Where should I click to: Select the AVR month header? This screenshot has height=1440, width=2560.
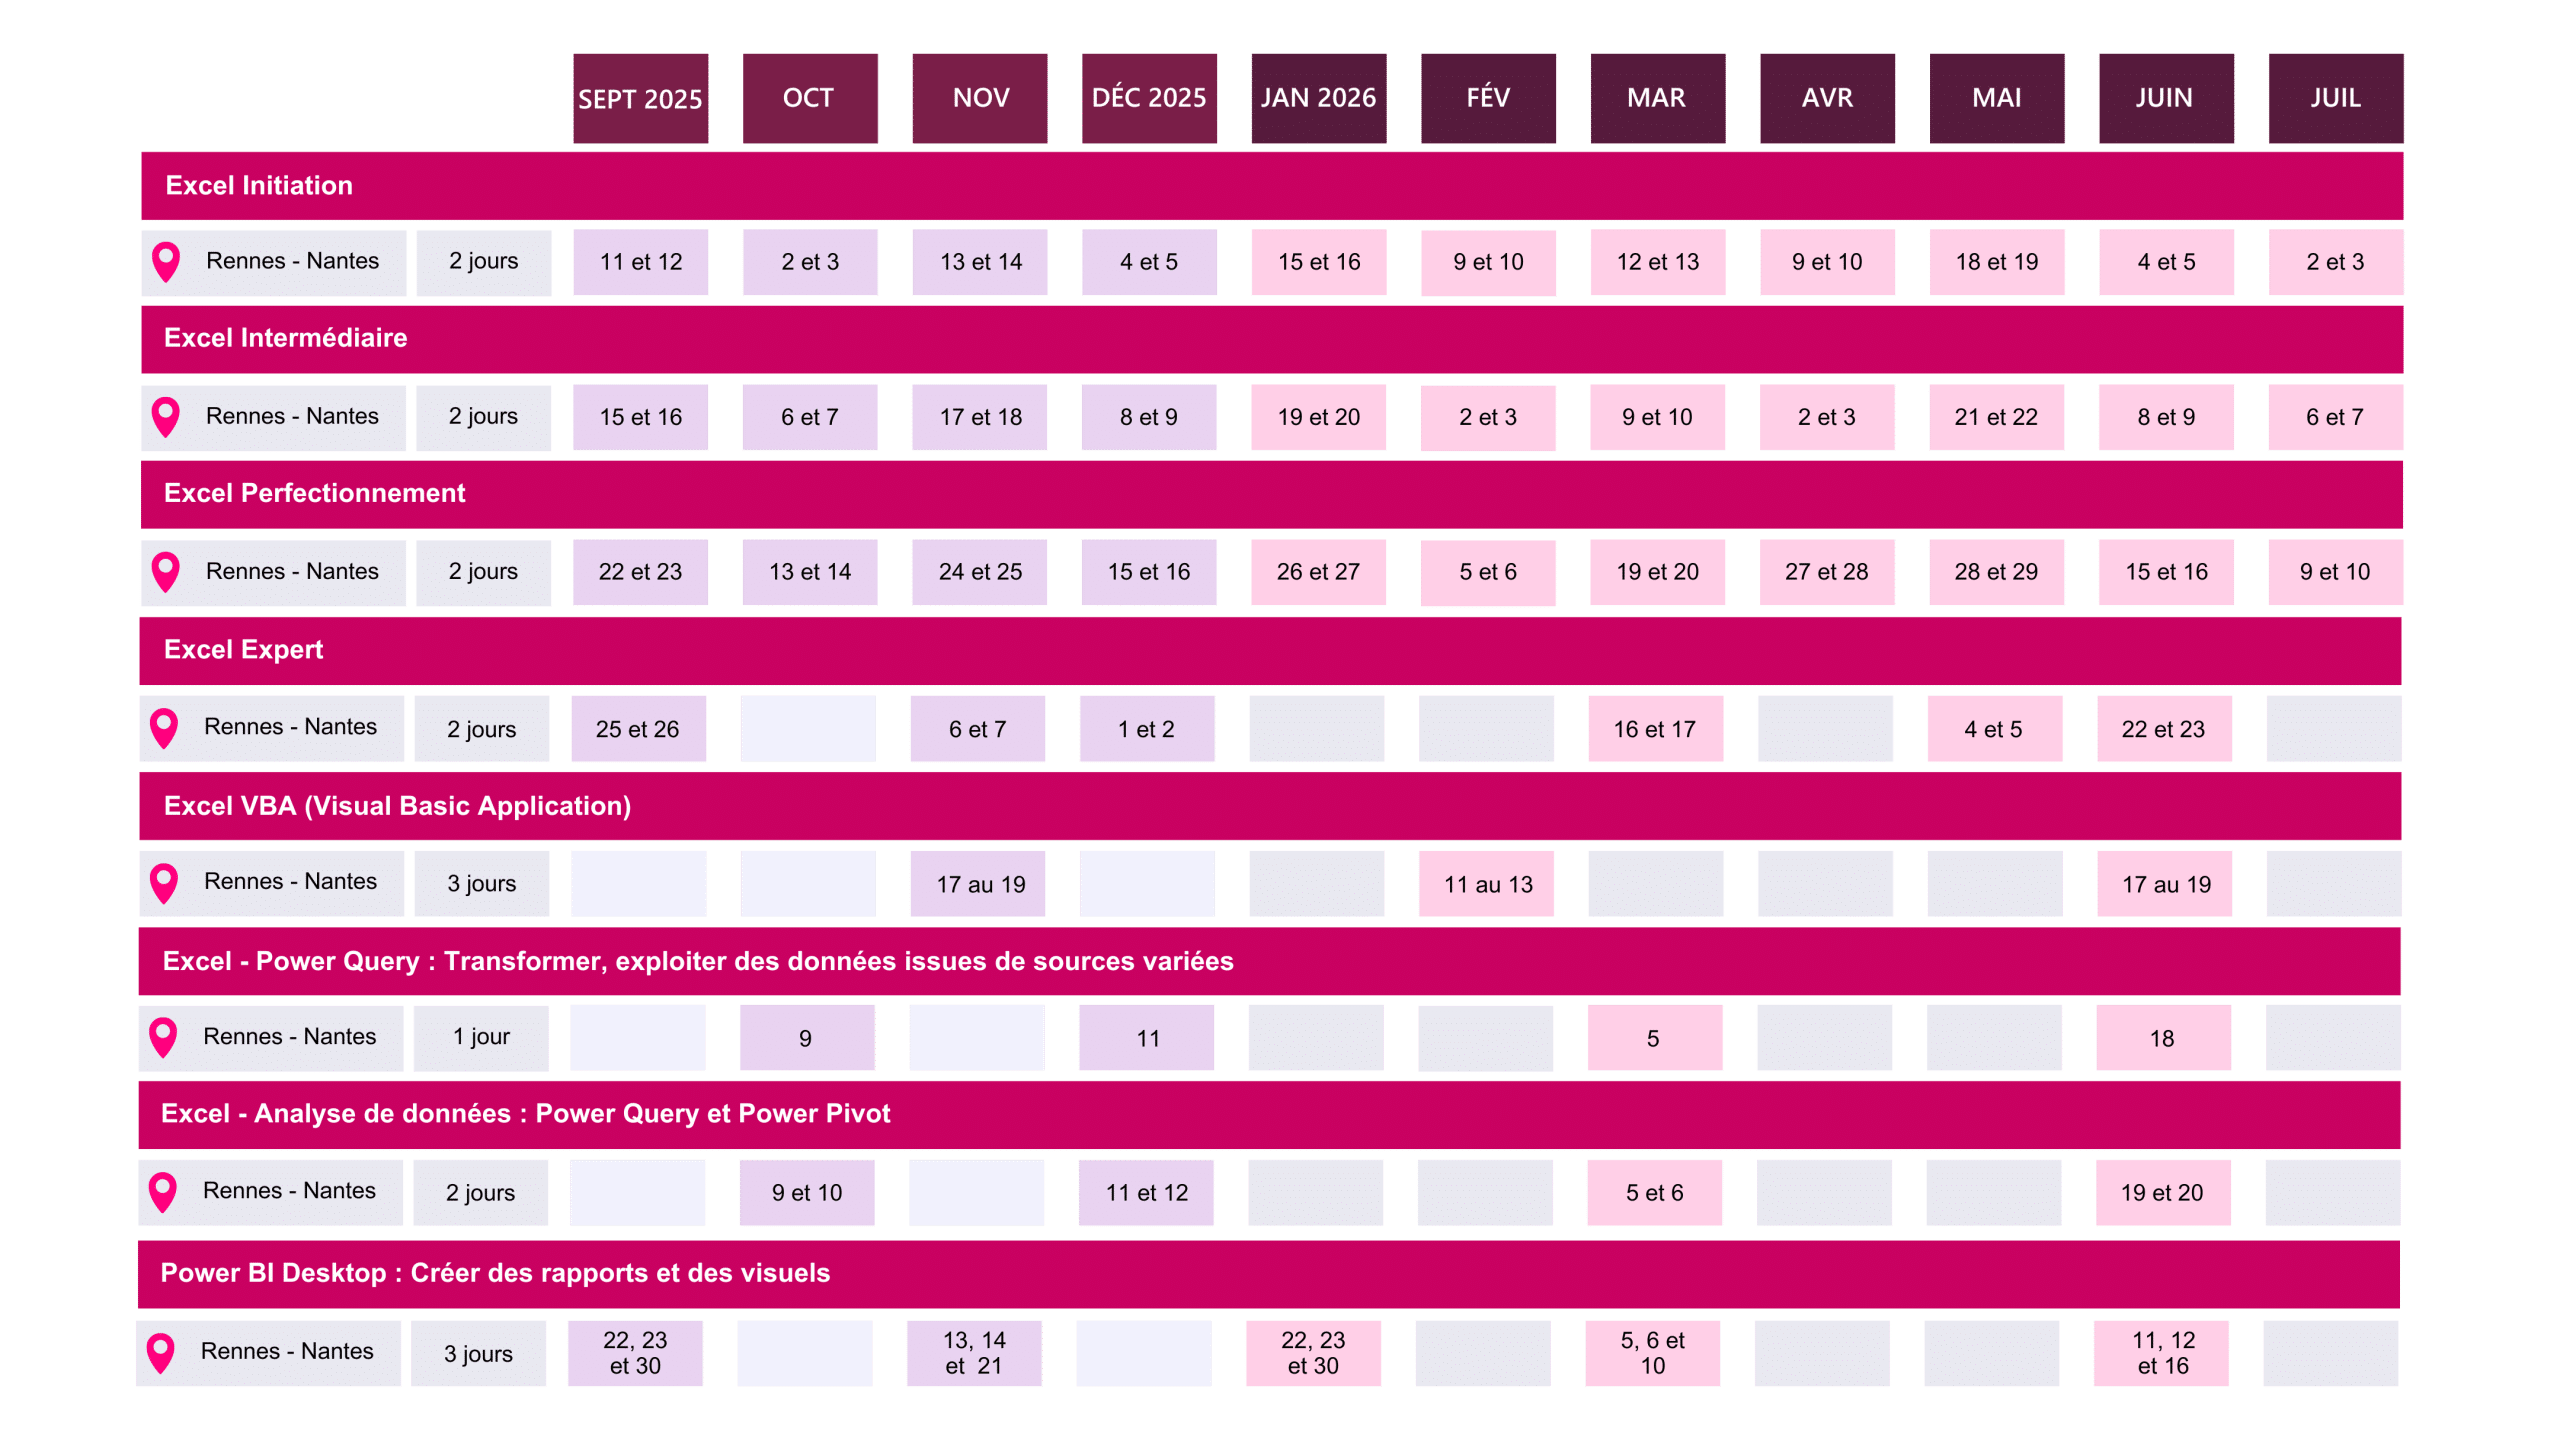point(1827,98)
